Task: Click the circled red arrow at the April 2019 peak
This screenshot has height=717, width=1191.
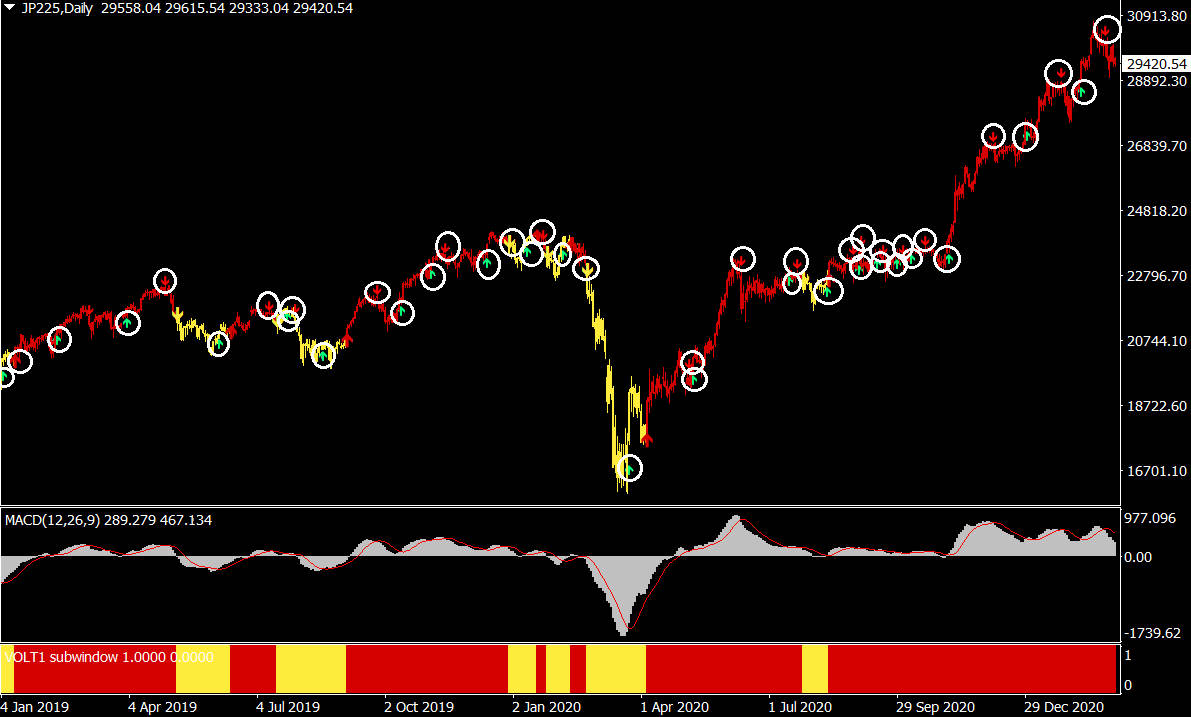Action: (164, 281)
